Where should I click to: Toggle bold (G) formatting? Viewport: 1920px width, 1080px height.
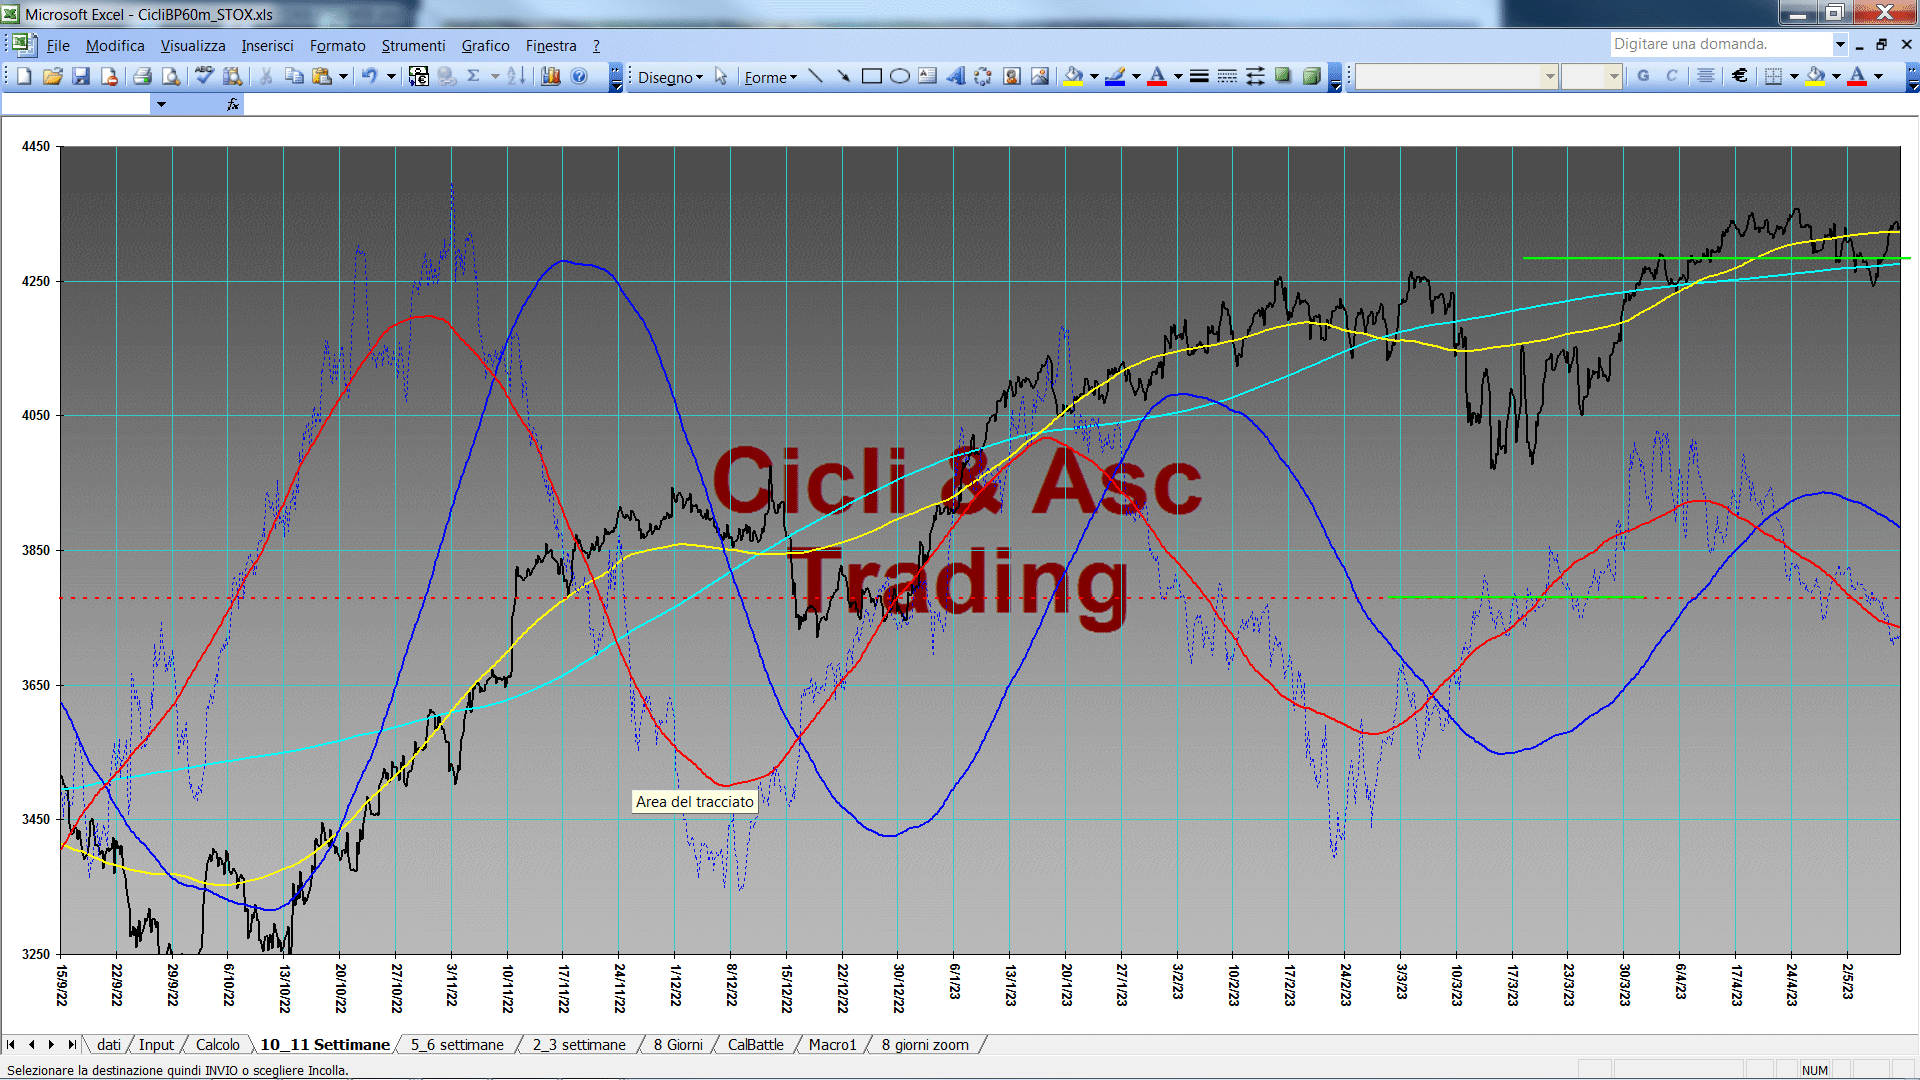pyautogui.click(x=1643, y=76)
